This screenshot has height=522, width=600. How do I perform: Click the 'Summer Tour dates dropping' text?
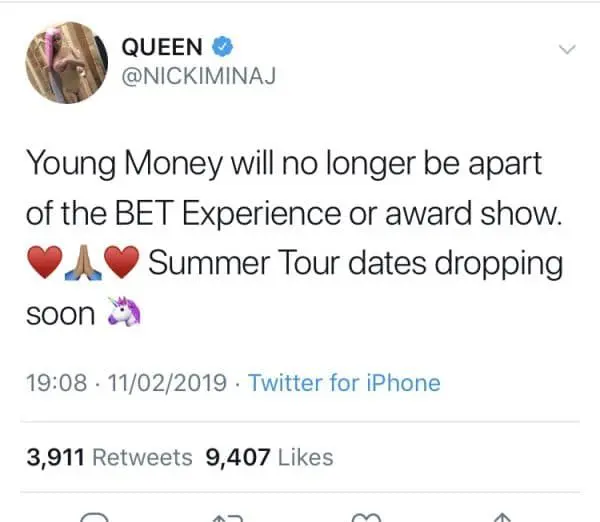pos(355,265)
